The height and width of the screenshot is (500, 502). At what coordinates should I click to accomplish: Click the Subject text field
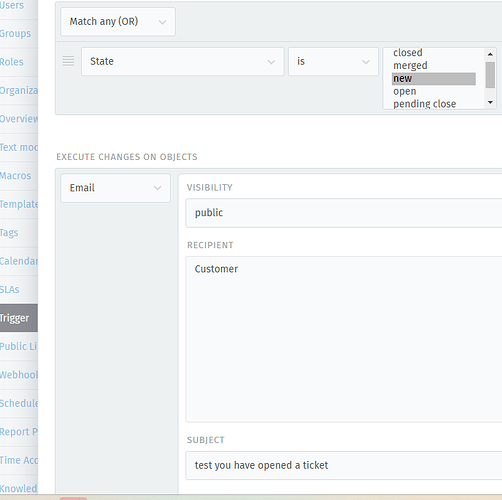pyautogui.click(x=344, y=466)
